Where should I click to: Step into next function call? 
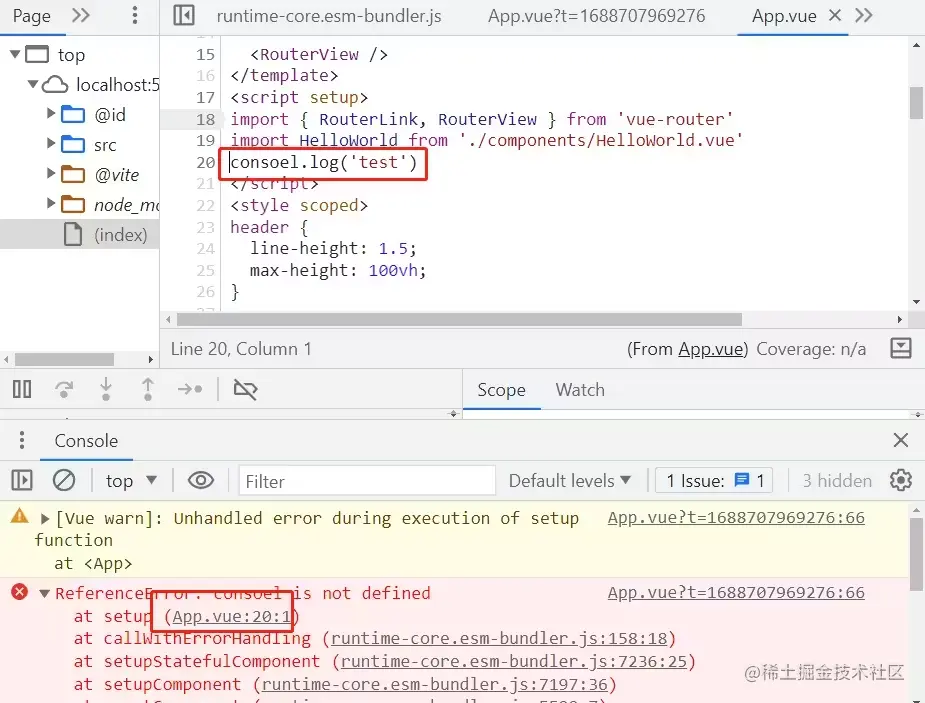106,389
